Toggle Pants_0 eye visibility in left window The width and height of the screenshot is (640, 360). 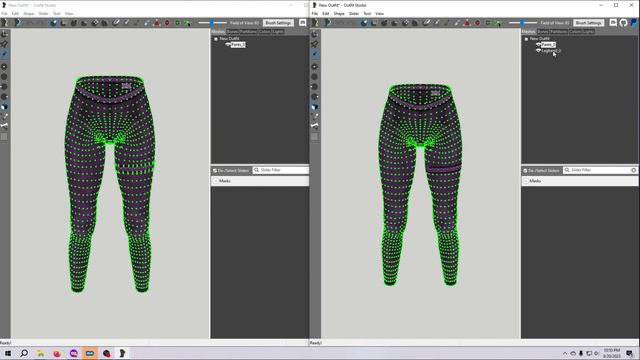tap(228, 44)
